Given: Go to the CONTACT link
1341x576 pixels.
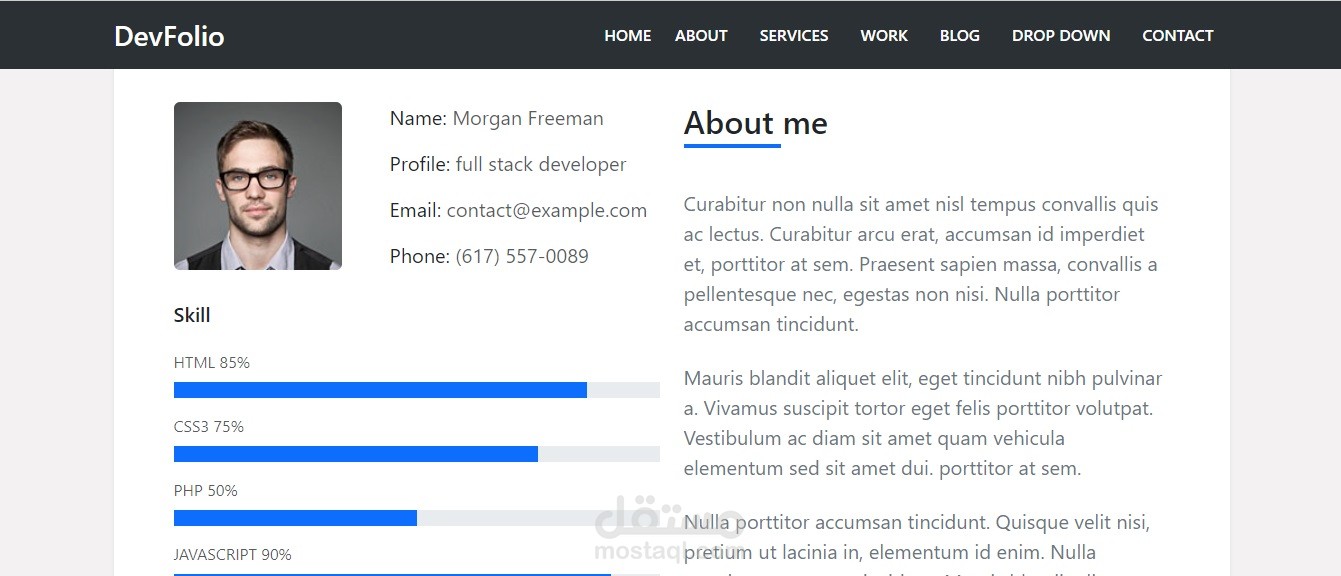Looking at the screenshot, I should click(x=1178, y=35).
